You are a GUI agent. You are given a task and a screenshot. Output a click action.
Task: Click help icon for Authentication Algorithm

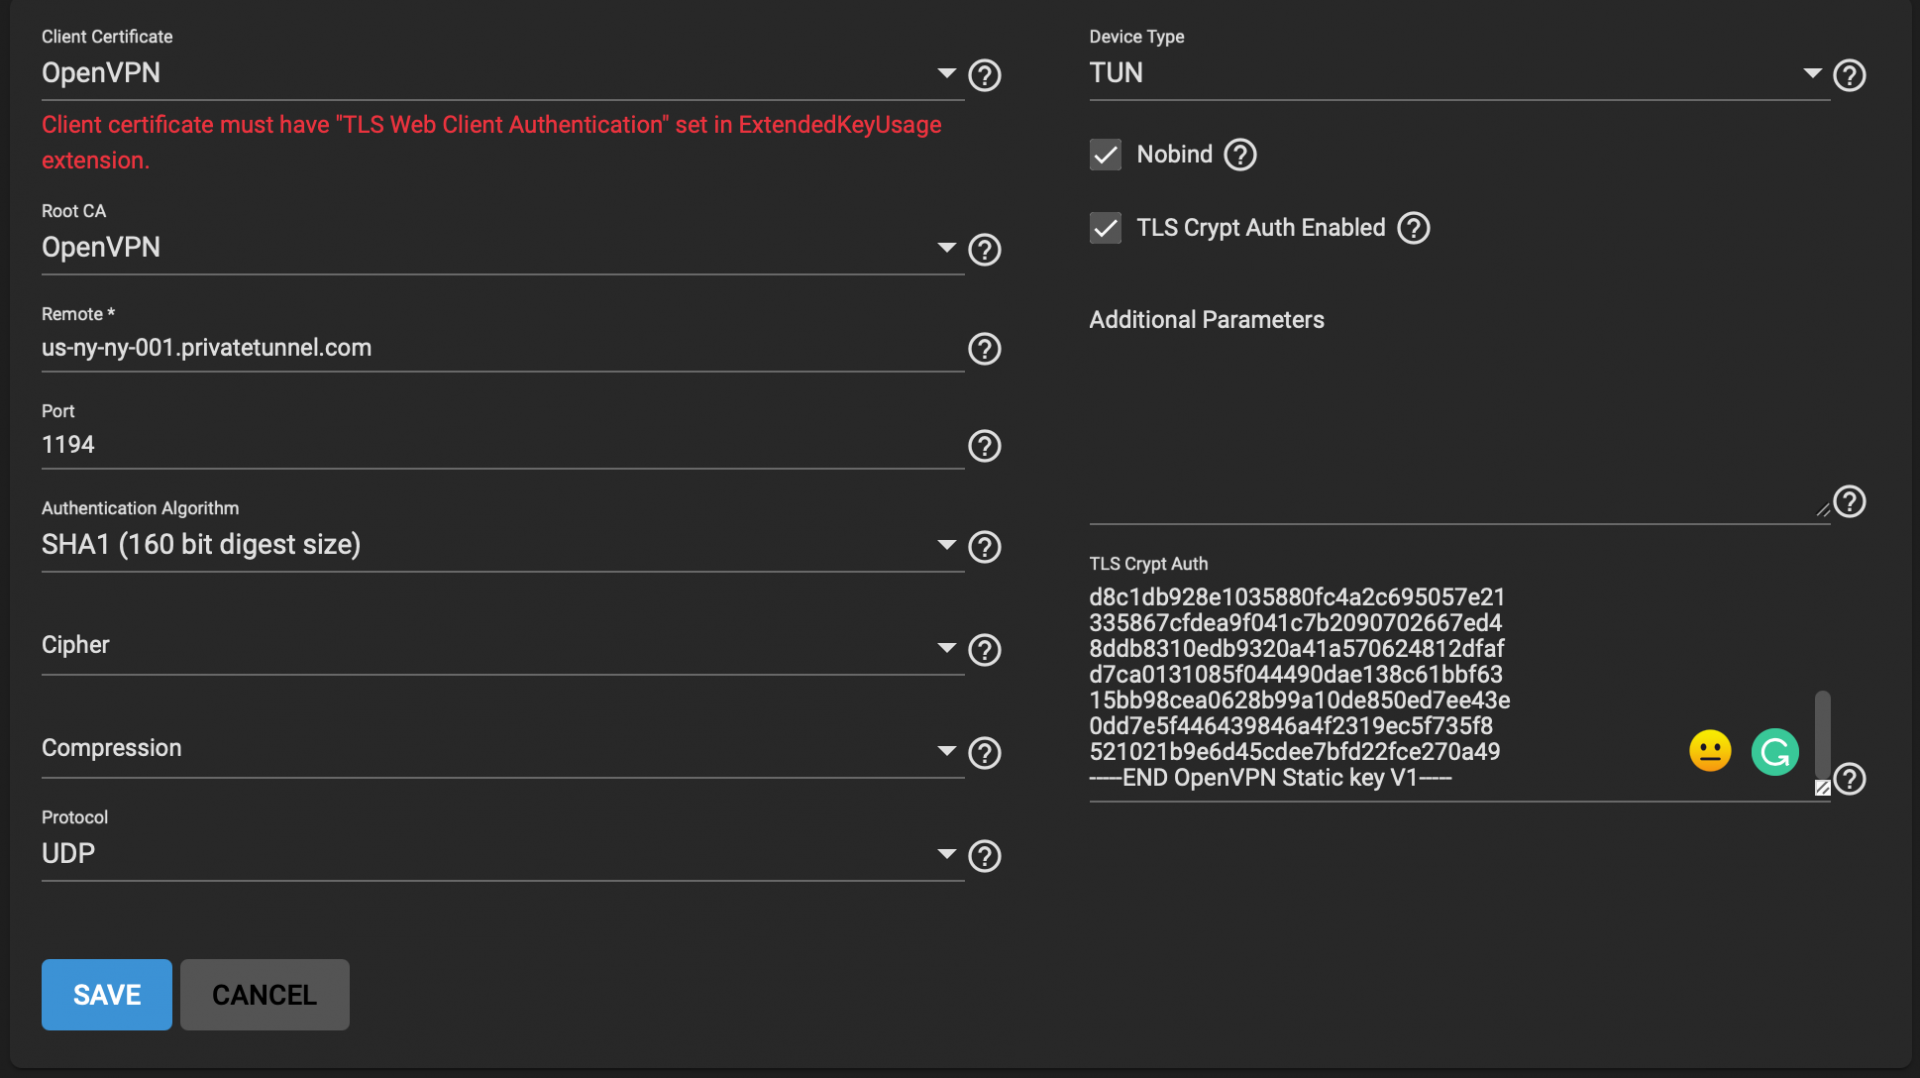(985, 547)
